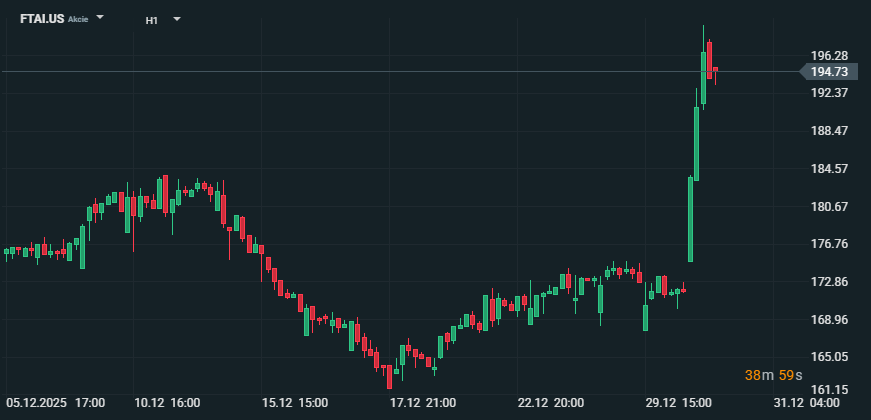Select the 184.57 level on price scale
The width and height of the screenshot is (871, 420).
[x=829, y=169]
